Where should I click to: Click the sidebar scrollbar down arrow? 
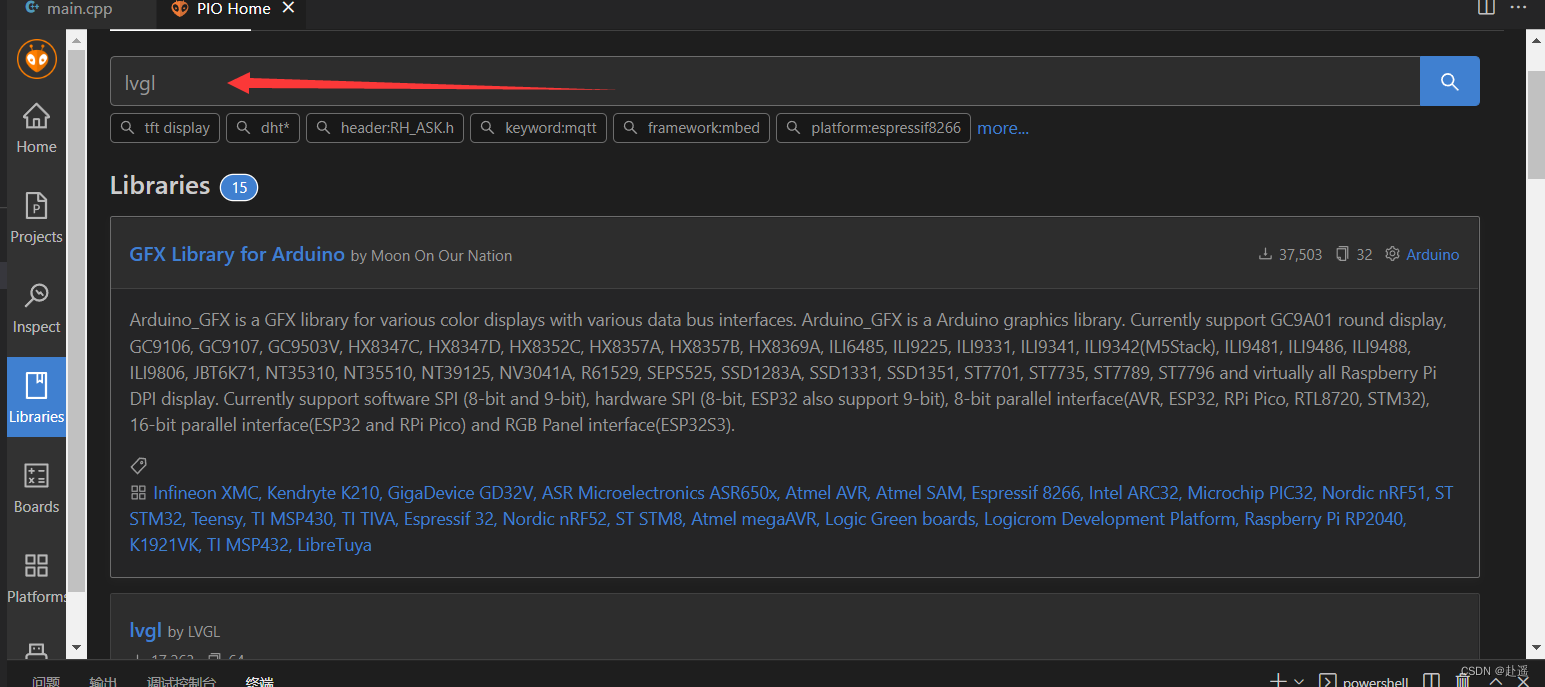tap(76, 648)
